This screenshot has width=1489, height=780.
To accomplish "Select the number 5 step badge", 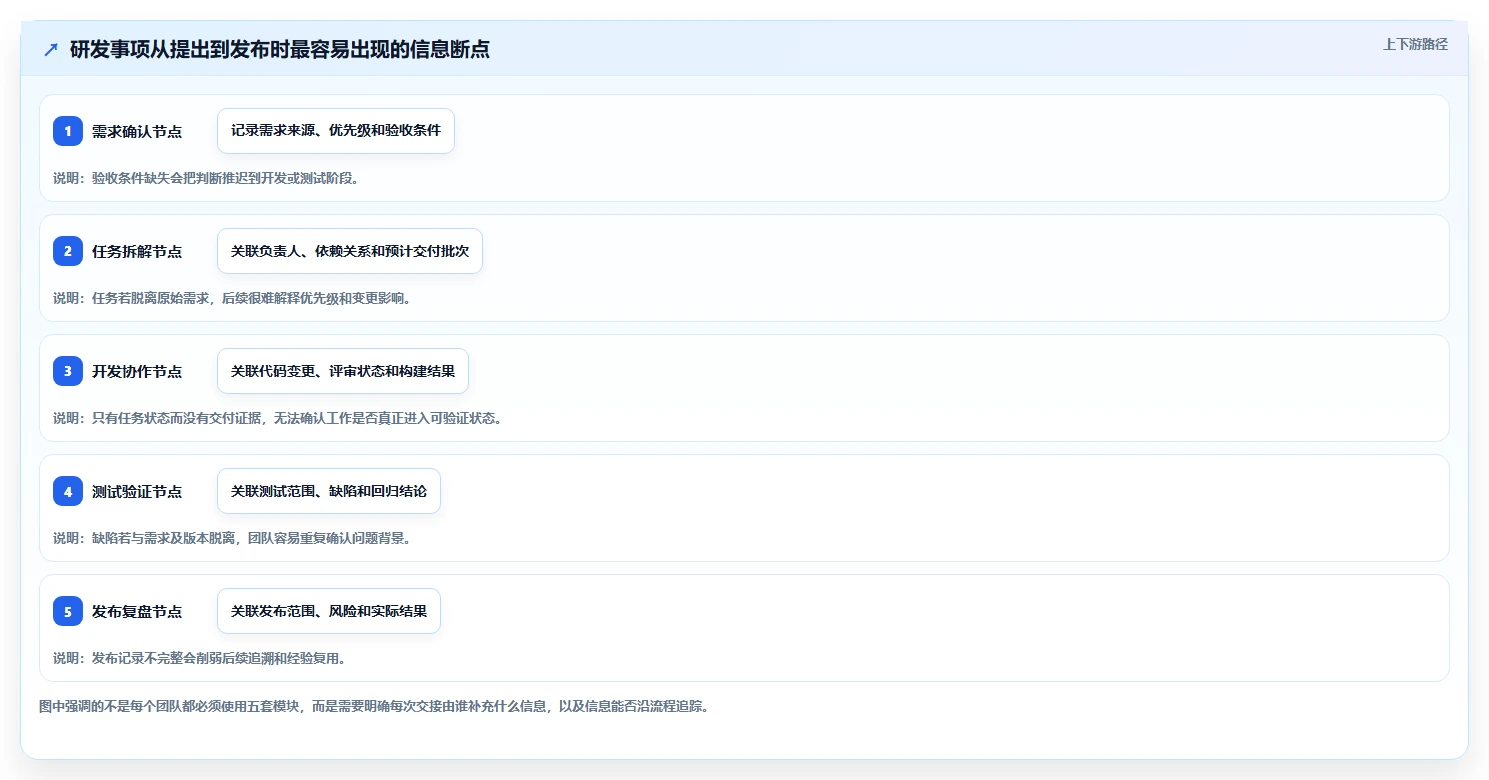I will pyautogui.click(x=68, y=611).
